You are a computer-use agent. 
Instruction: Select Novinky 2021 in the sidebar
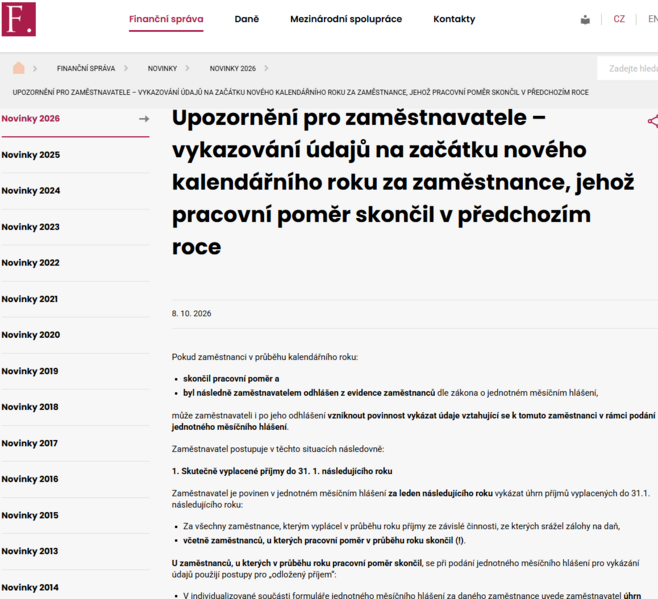30,299
